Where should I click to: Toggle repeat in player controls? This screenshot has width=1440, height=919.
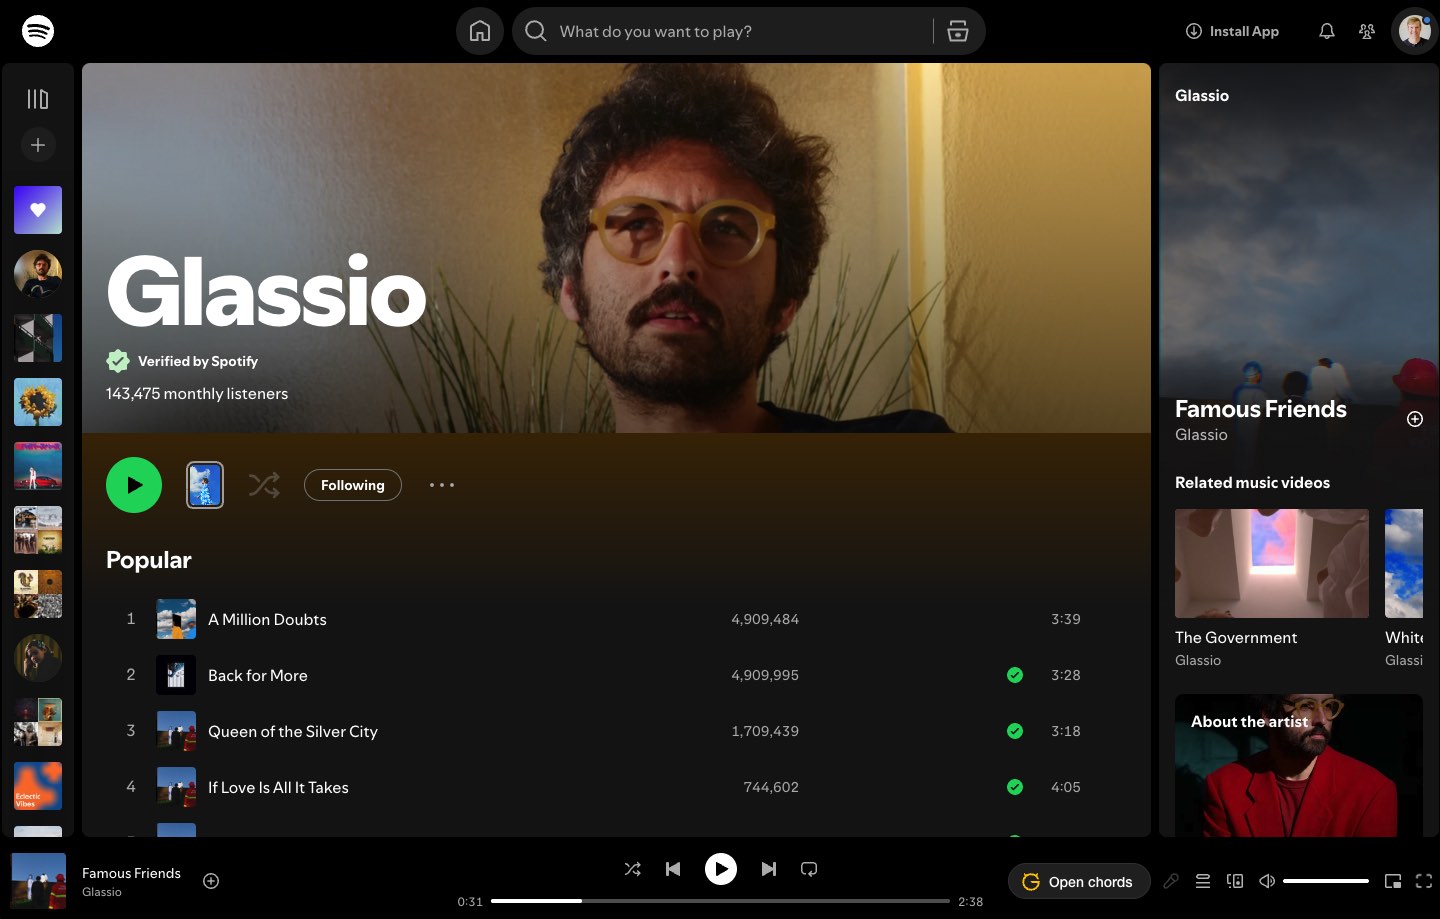pos(809,869)
